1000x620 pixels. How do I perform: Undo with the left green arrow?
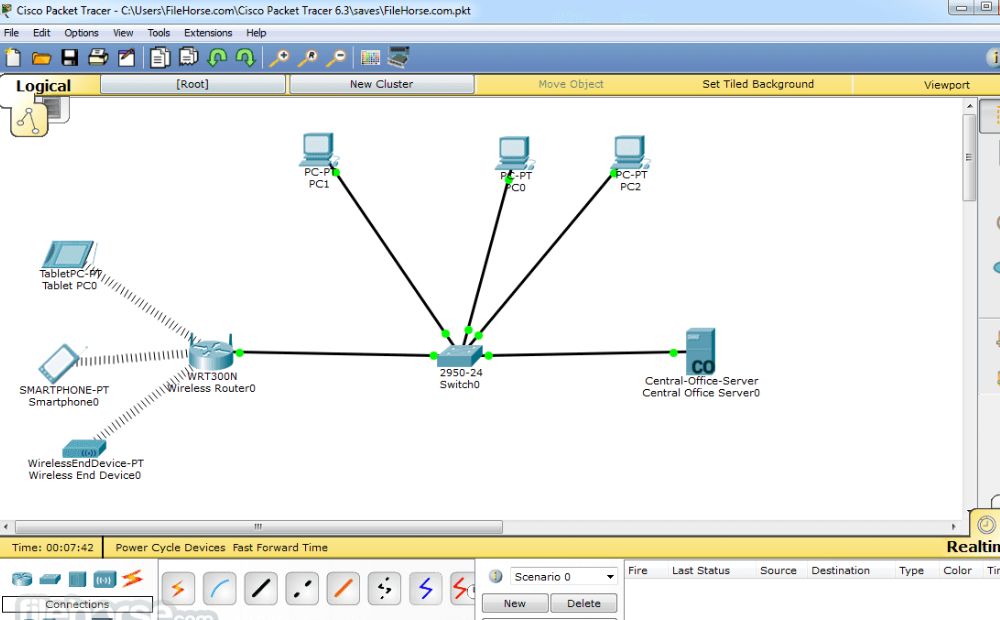pos(217,58)
